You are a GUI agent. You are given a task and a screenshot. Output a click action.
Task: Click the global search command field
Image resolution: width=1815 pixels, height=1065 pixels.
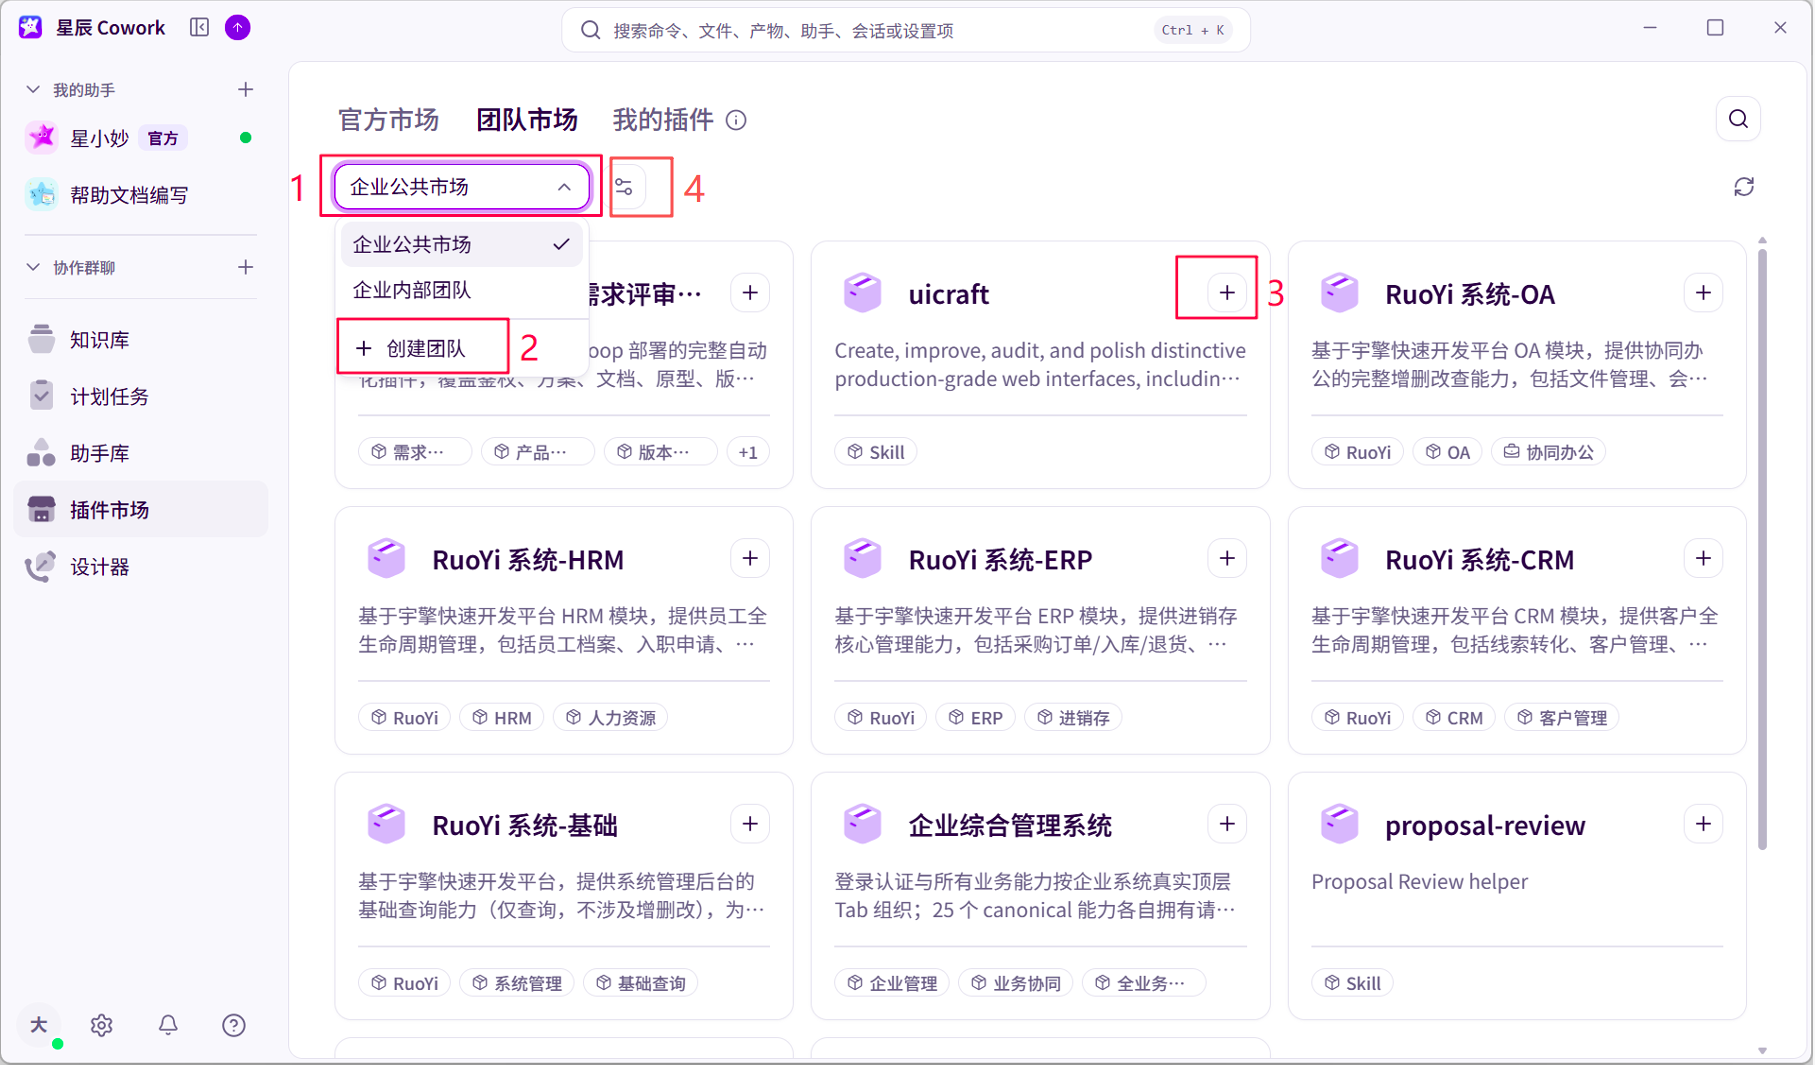tap(906, 30)
